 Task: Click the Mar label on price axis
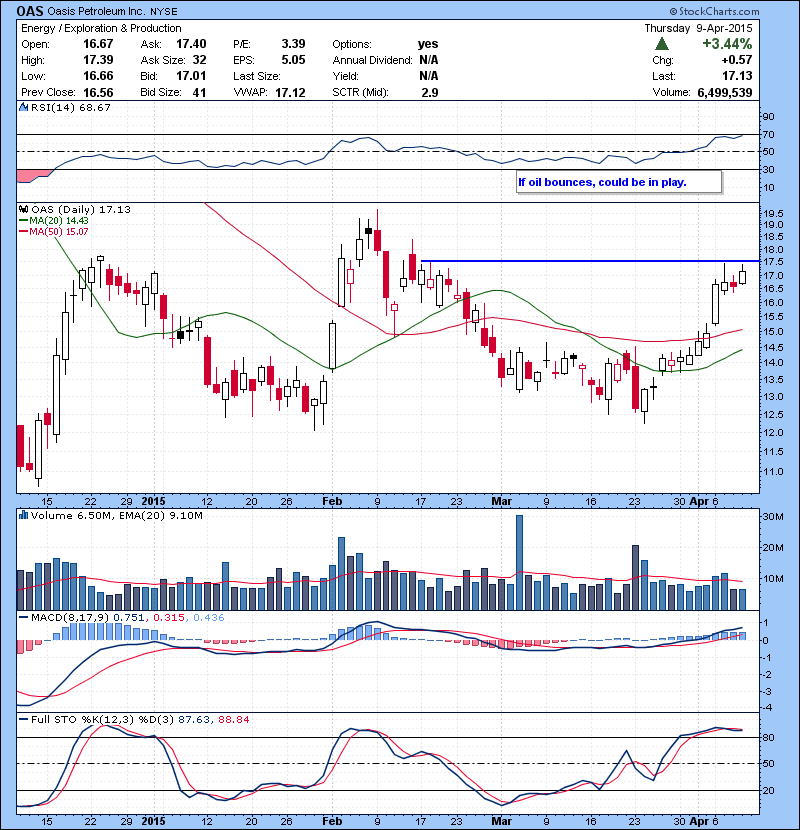coord(501,501)
